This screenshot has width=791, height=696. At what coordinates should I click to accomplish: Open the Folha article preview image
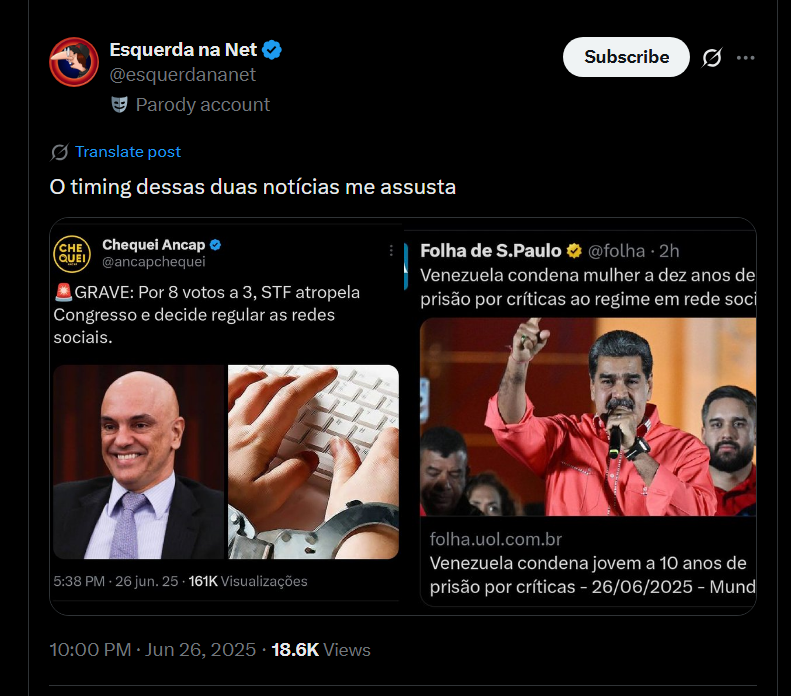click(x=588, y=417)
